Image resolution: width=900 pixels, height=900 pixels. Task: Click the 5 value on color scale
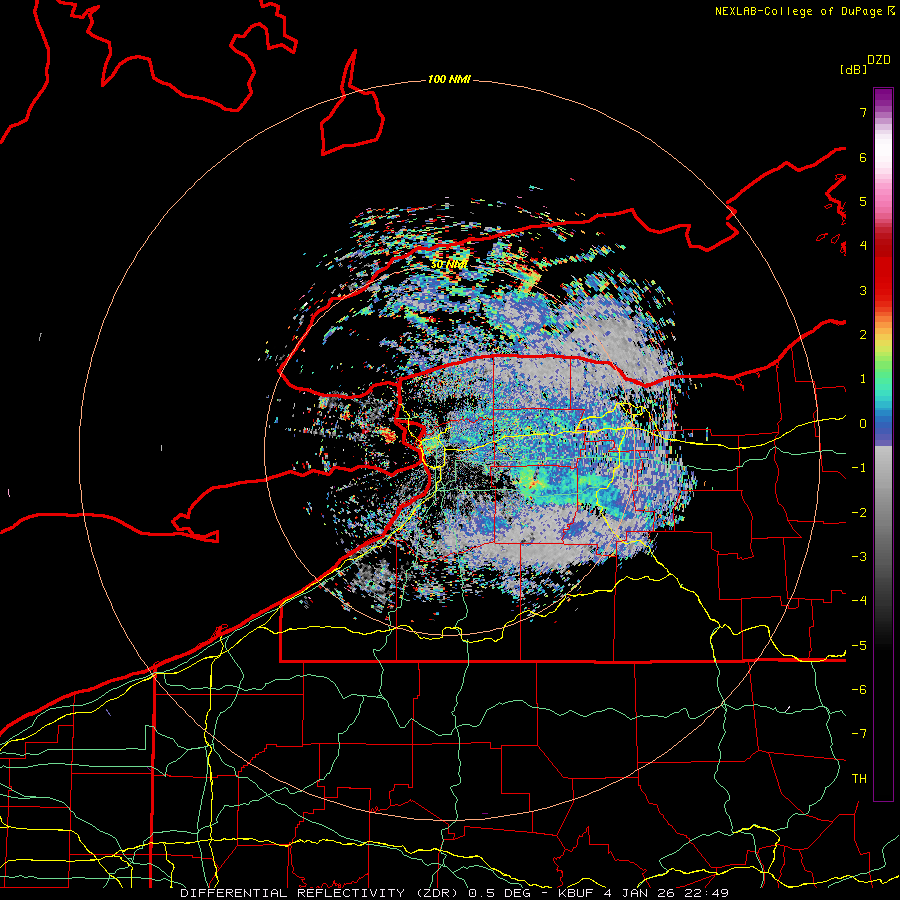point(863,201)
